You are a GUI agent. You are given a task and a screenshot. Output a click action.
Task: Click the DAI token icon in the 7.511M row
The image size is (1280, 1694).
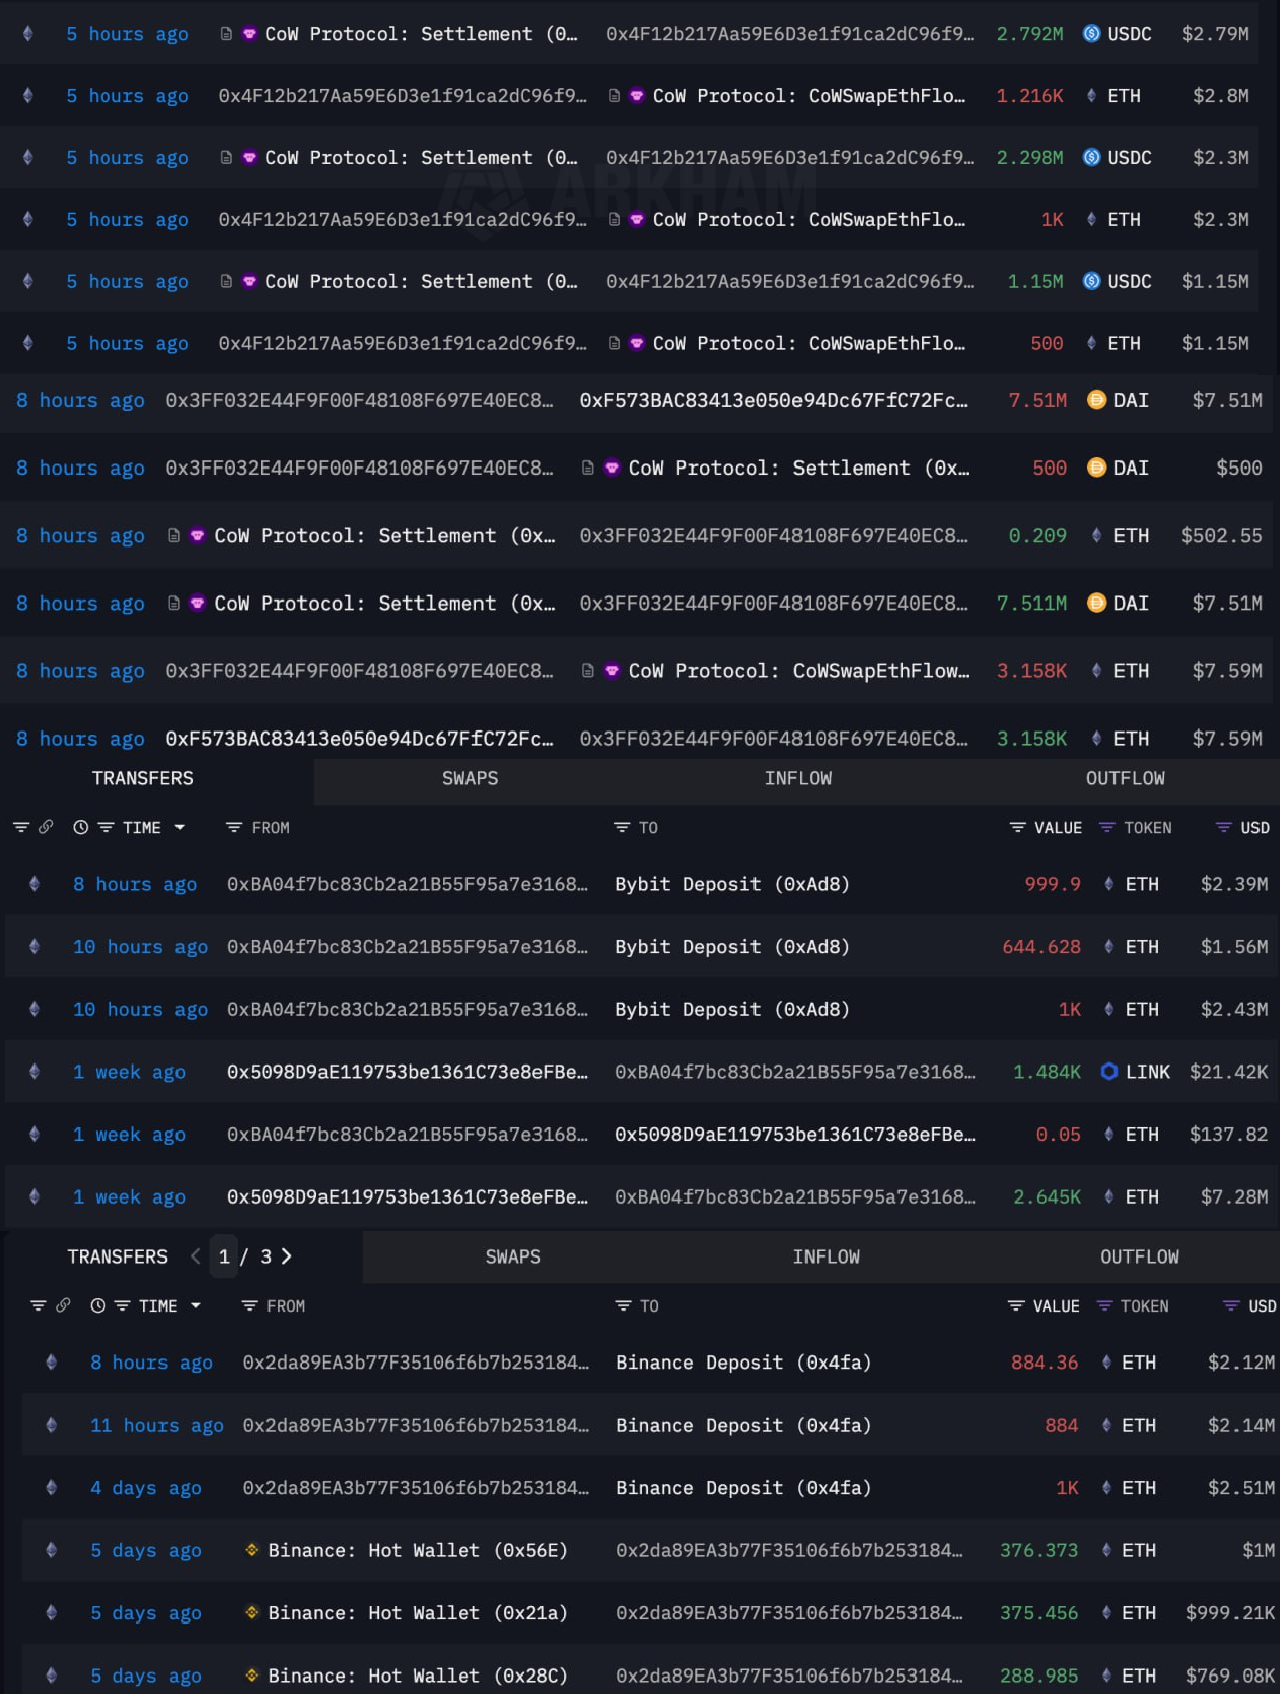(x=1096, y=604)
